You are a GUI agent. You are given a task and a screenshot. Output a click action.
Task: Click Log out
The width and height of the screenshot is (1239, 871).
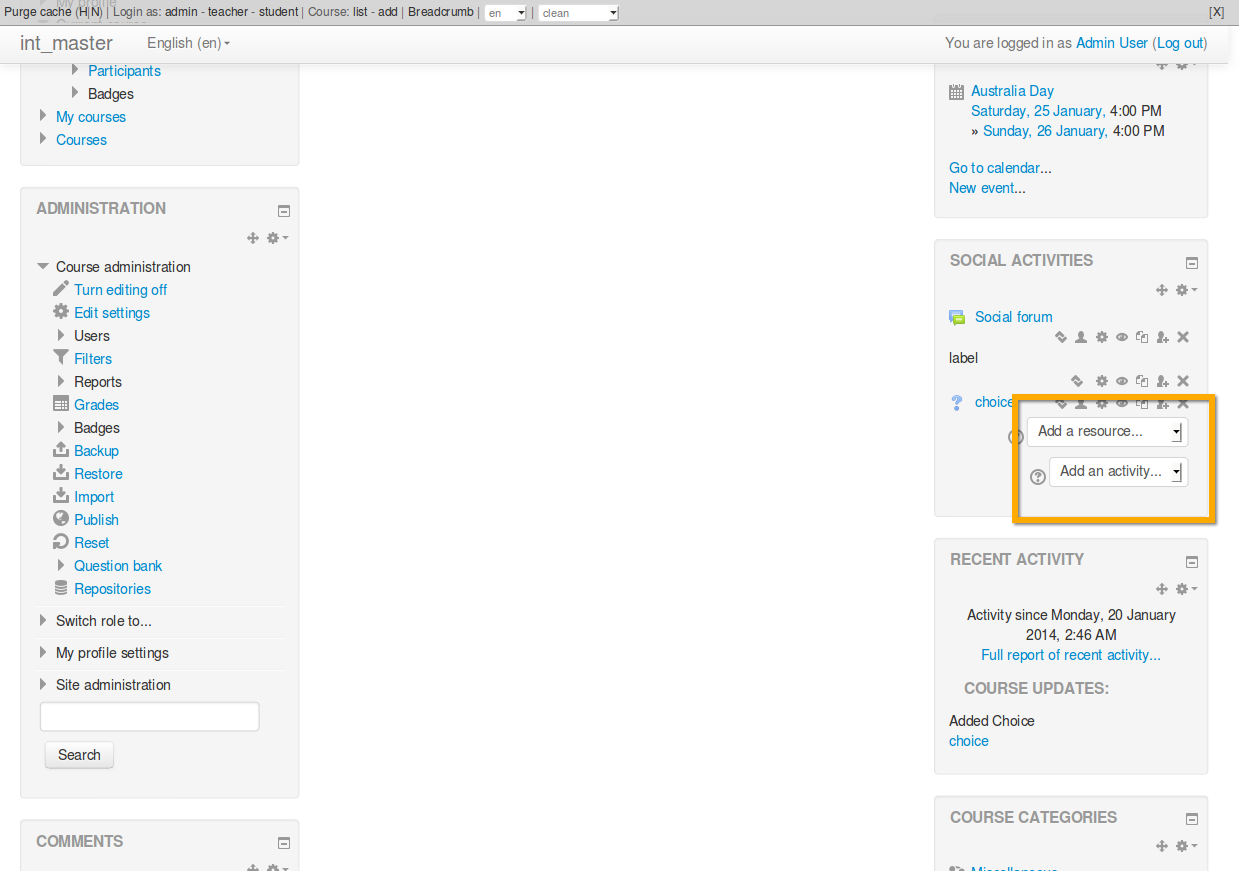[x=1180, y=43]
